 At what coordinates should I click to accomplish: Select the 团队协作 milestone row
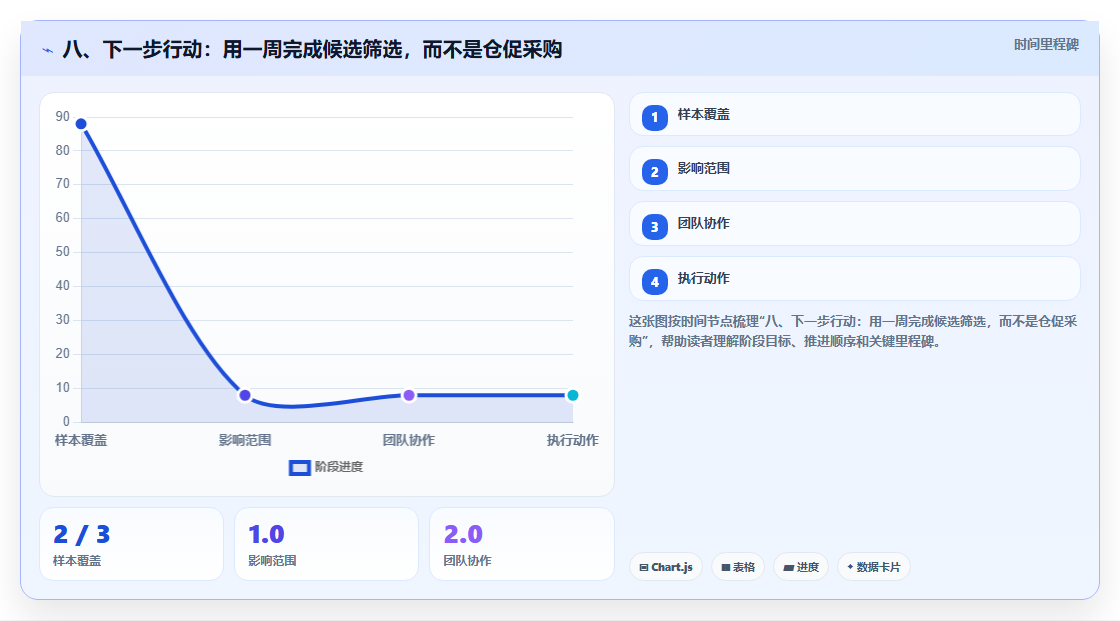(854, 224)
